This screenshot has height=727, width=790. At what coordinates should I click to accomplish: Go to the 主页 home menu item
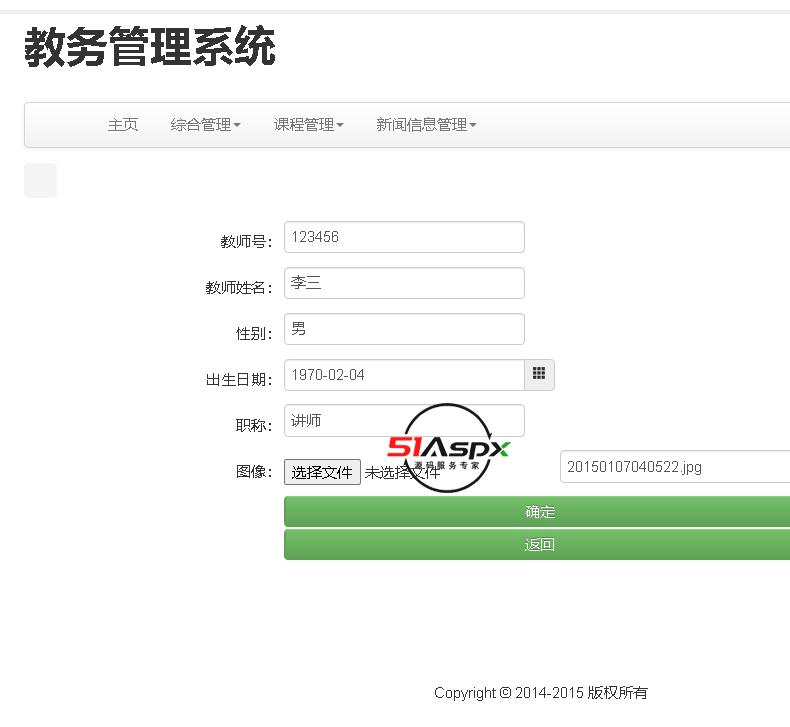click(122, 124)
